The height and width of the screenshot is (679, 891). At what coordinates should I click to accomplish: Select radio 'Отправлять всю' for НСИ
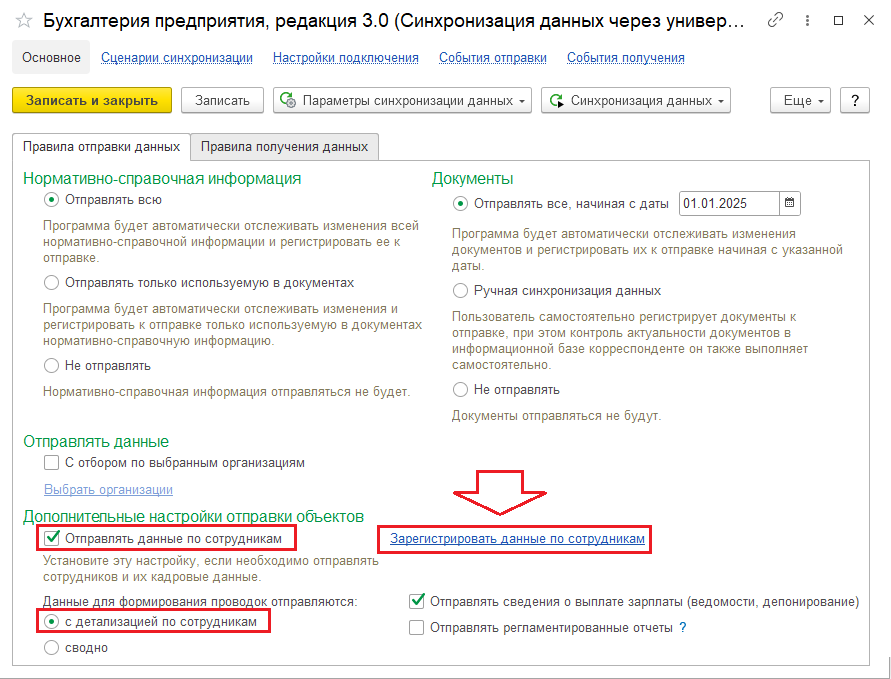(x=51, y=200)
